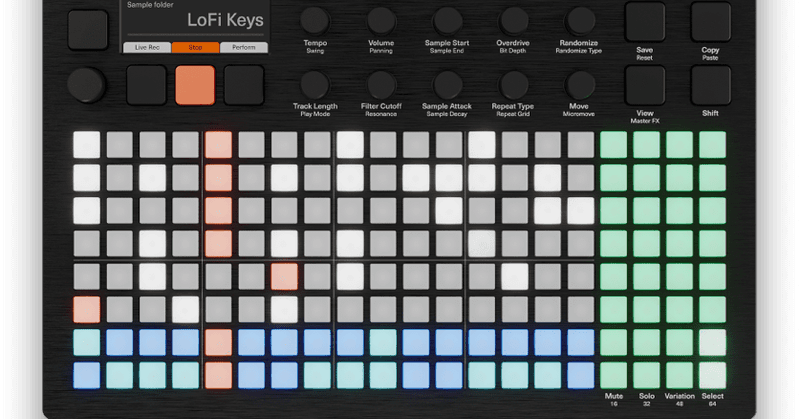The image size is (800, 419).
Task: Toggle the white pad at track 4 step 3
Action: [153, 244]
